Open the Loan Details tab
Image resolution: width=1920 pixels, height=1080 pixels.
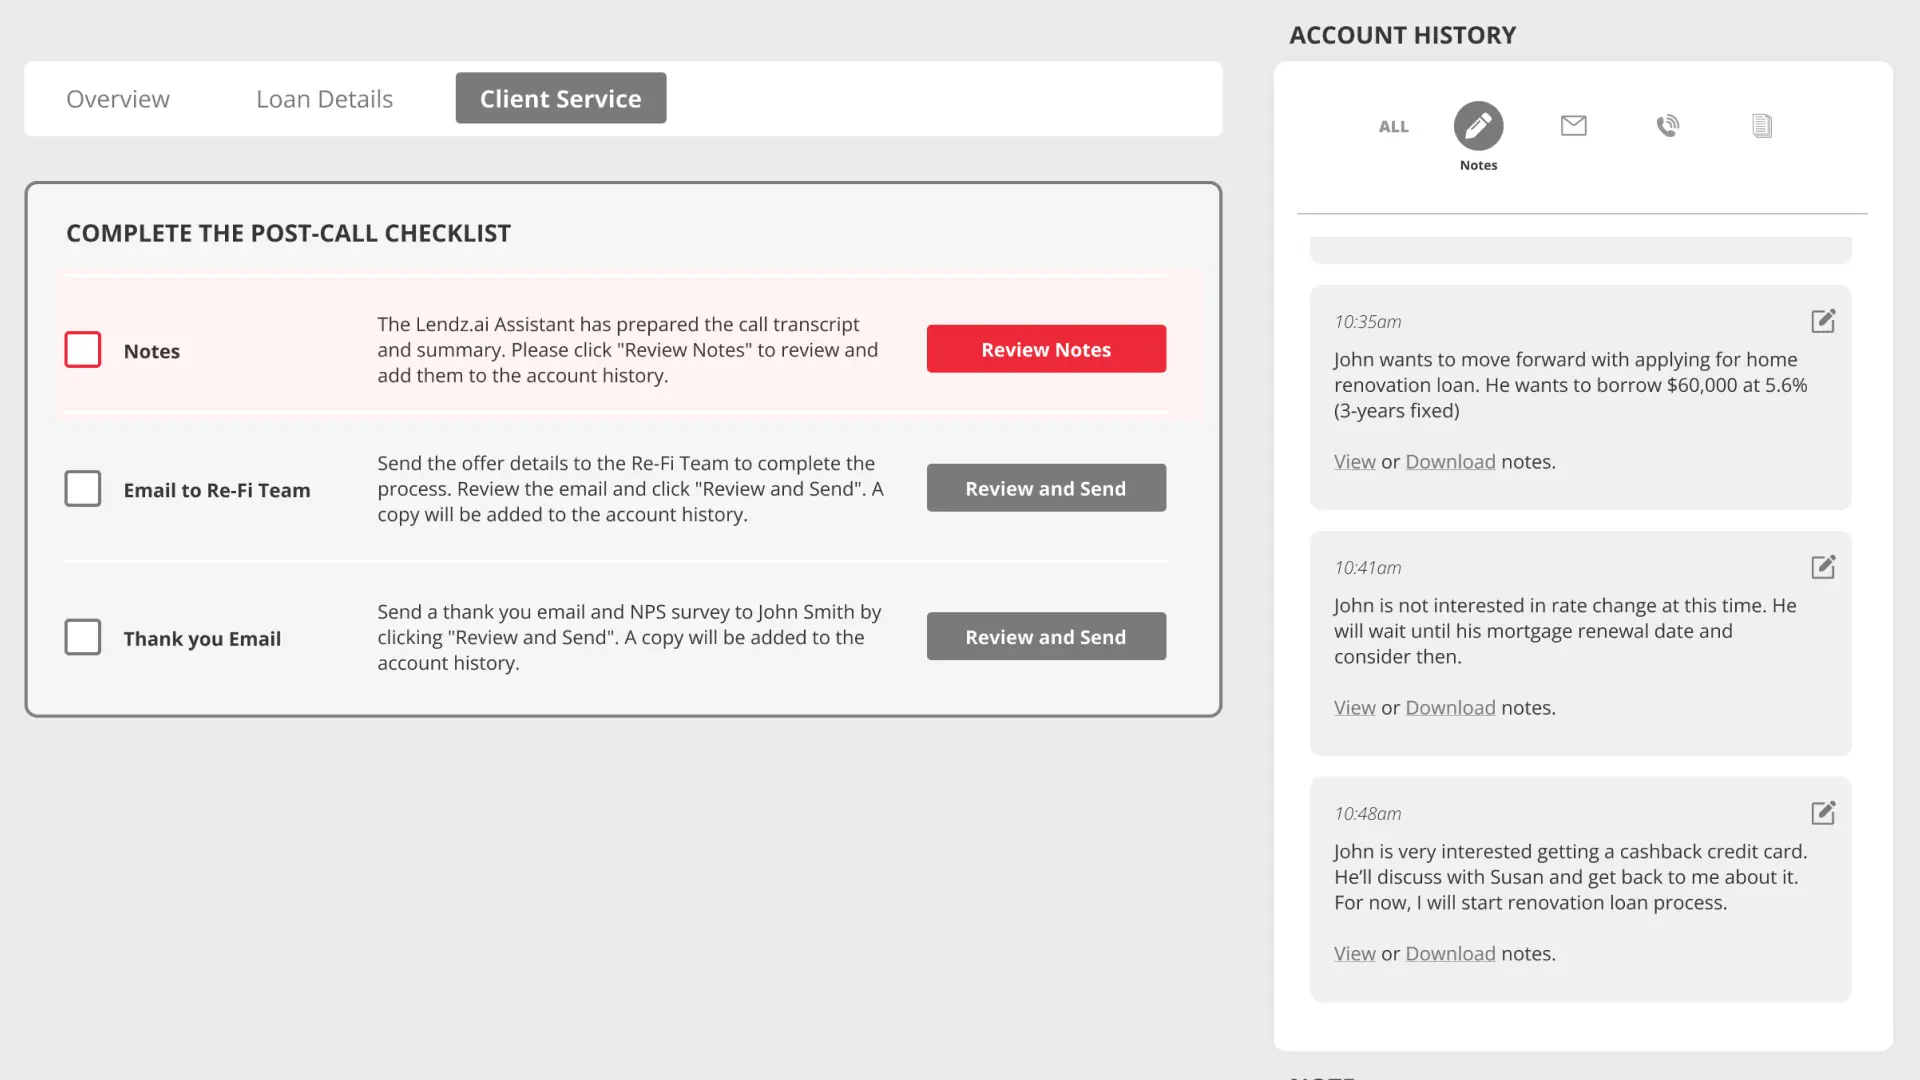(x=324, y=99)
